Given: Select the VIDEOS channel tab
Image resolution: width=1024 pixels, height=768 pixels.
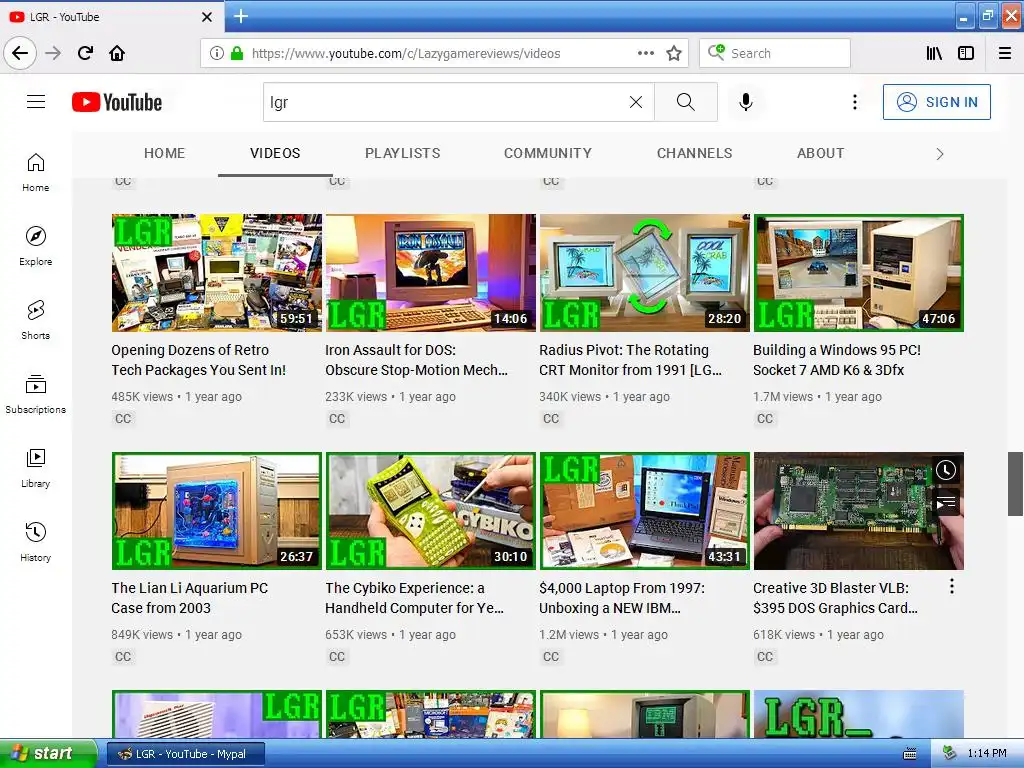Looking at the screenshot, I should 275,153.
